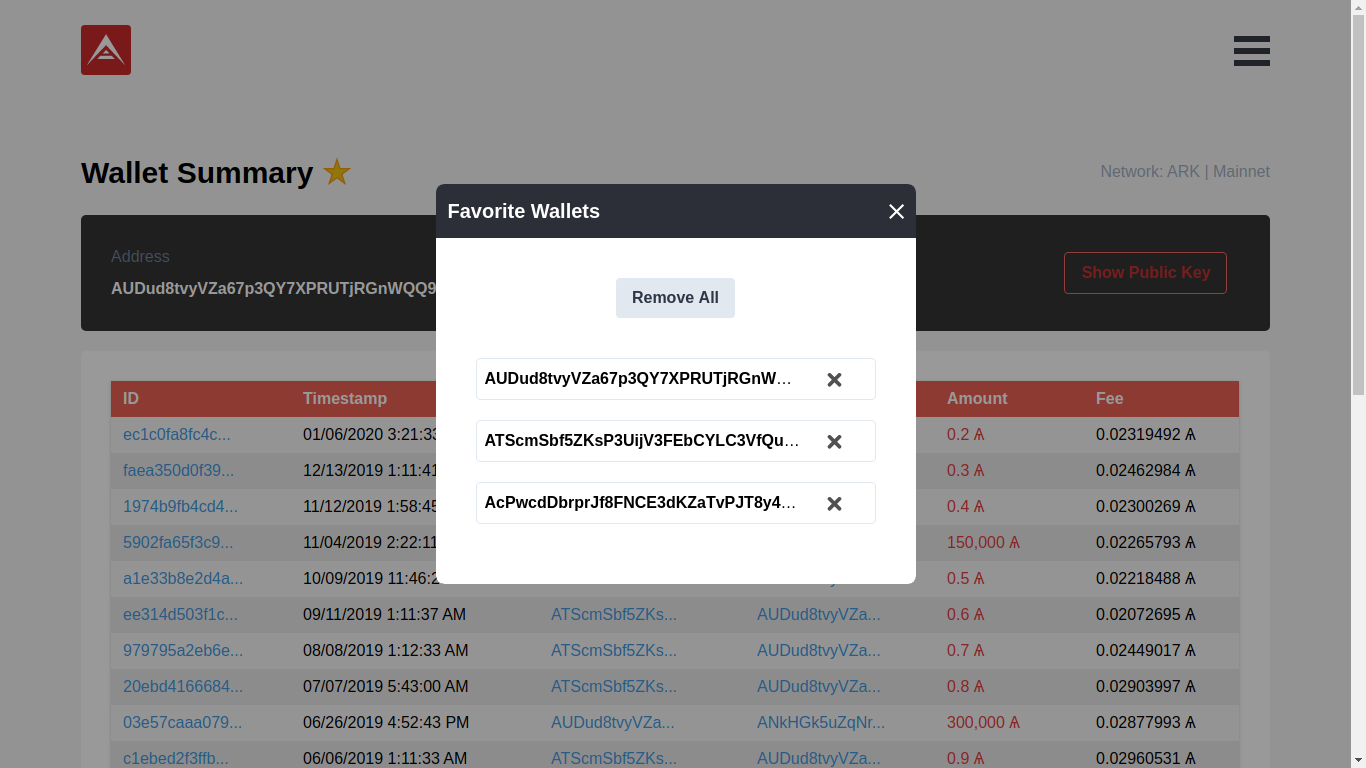Remove favorite wallet AcPwcdDbrprJf8FNCE3dKZaTvPJT8y4
Screen dimensions: 1366x768
834,504
